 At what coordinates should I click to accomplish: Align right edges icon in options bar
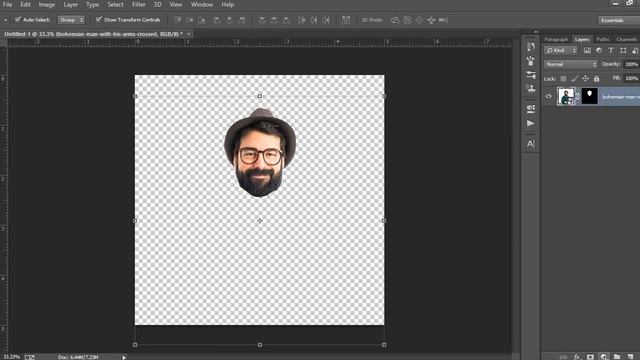tap(242, 20)
